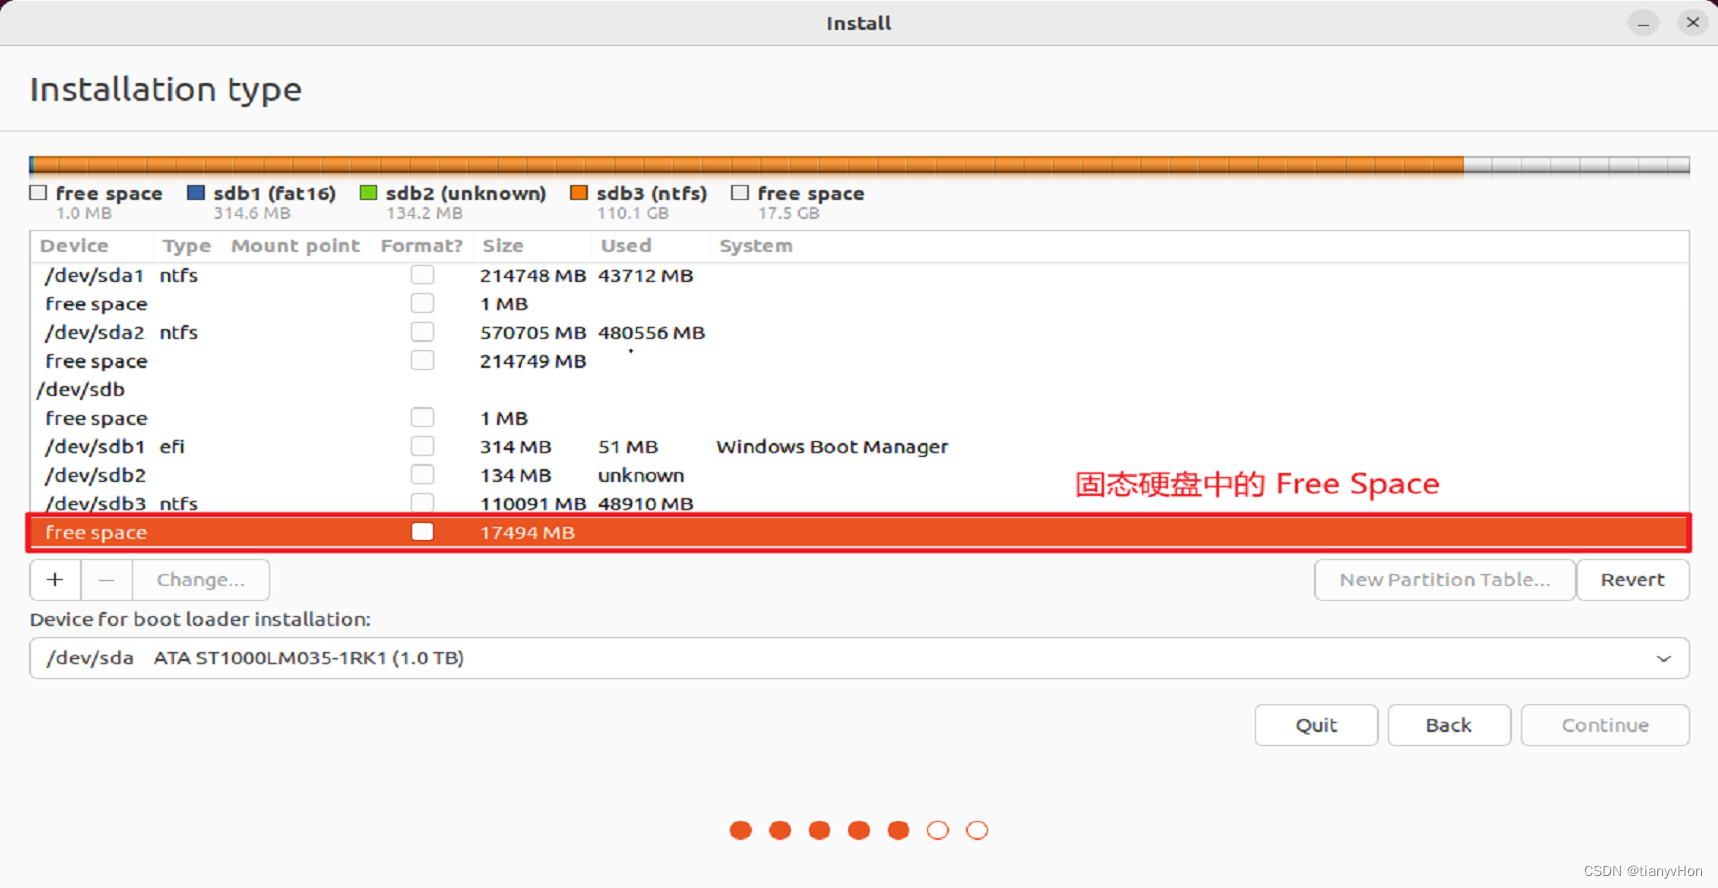This screenshot has width=1718, height=888.
Task: Select the /dev/sdb device row
Action: coord(859,389)
